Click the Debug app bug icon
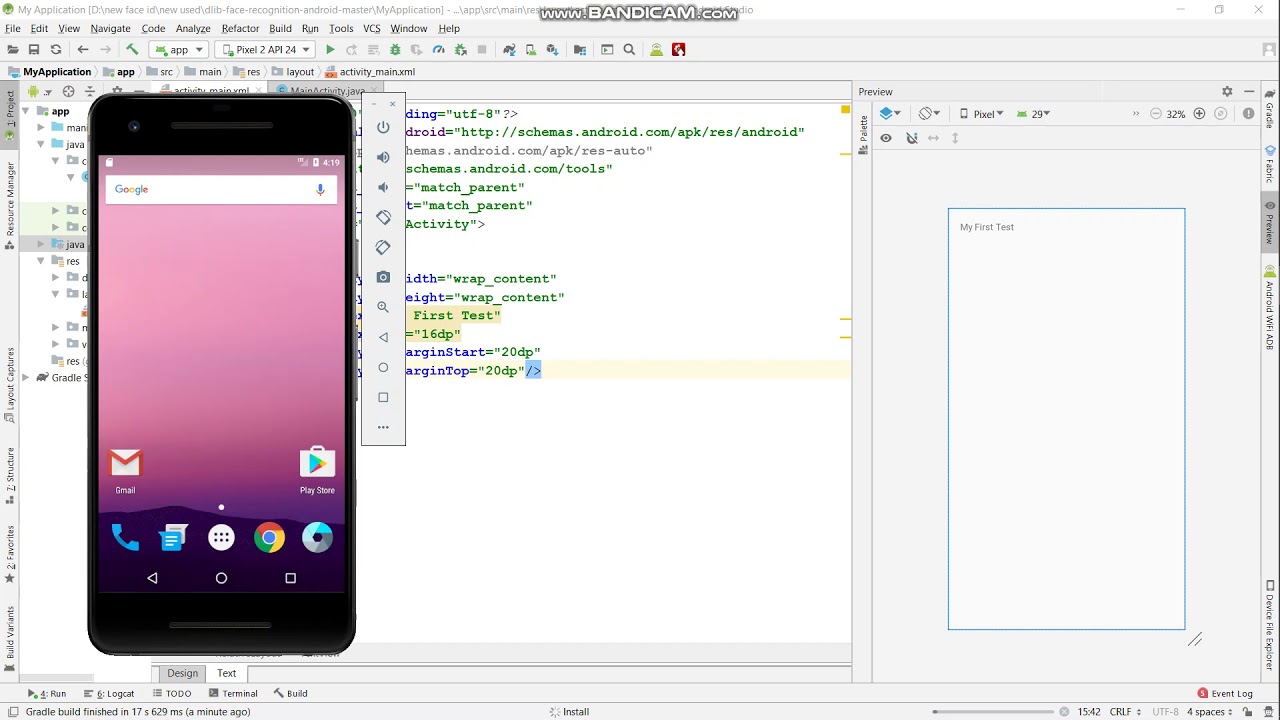Image resolution: width=1280 pixels, height=720 pixels. [x=395, y=49]
